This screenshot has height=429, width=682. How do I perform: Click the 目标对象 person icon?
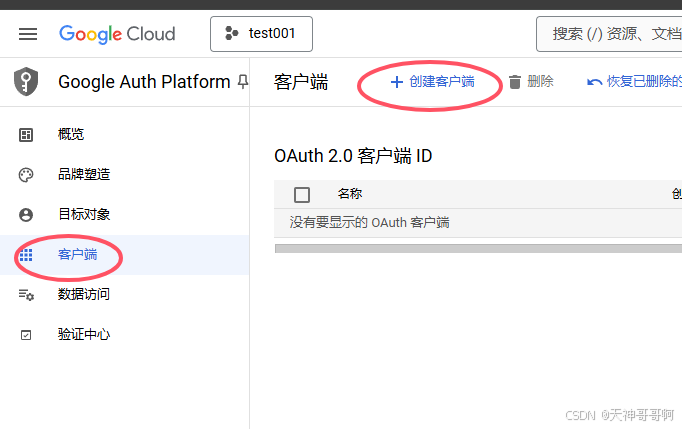pyautogui.click(x=26, y=215)
